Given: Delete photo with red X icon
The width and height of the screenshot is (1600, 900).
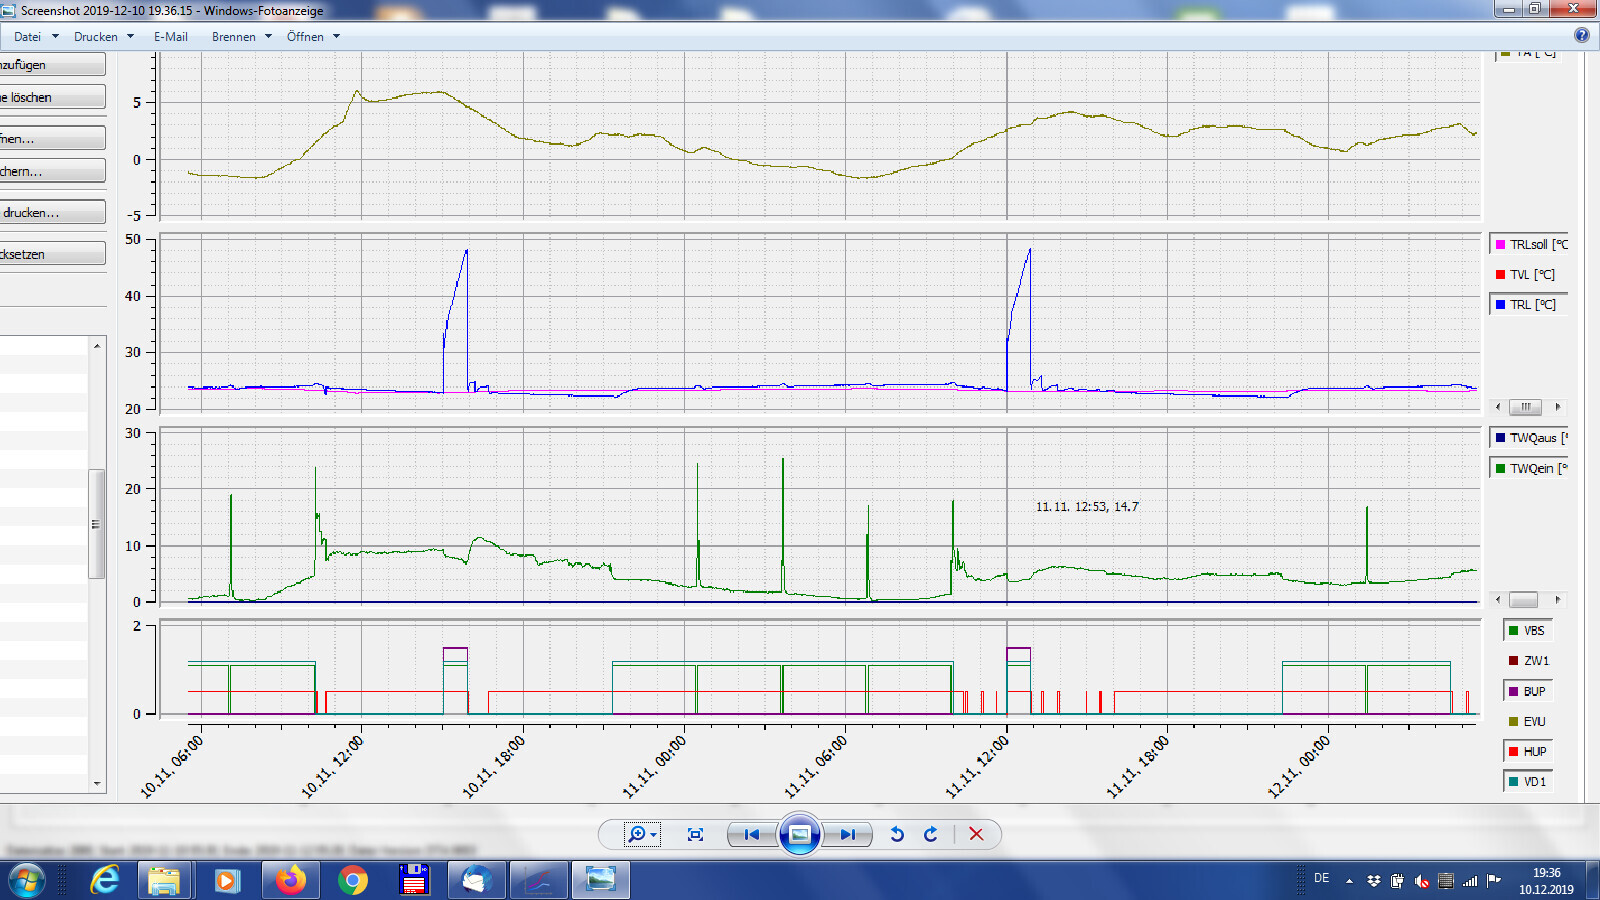Looking at the screenshot, I should click(976, 834).
